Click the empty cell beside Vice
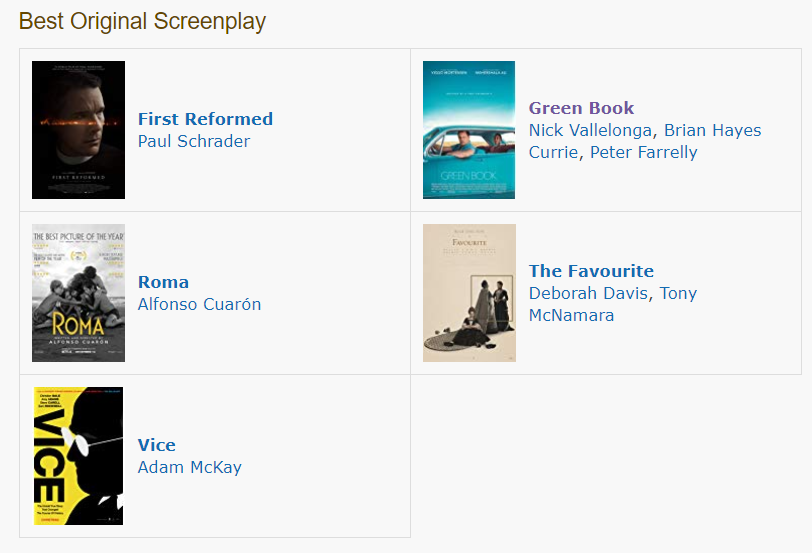The image size is (812, 553). [x=605, y=456]
